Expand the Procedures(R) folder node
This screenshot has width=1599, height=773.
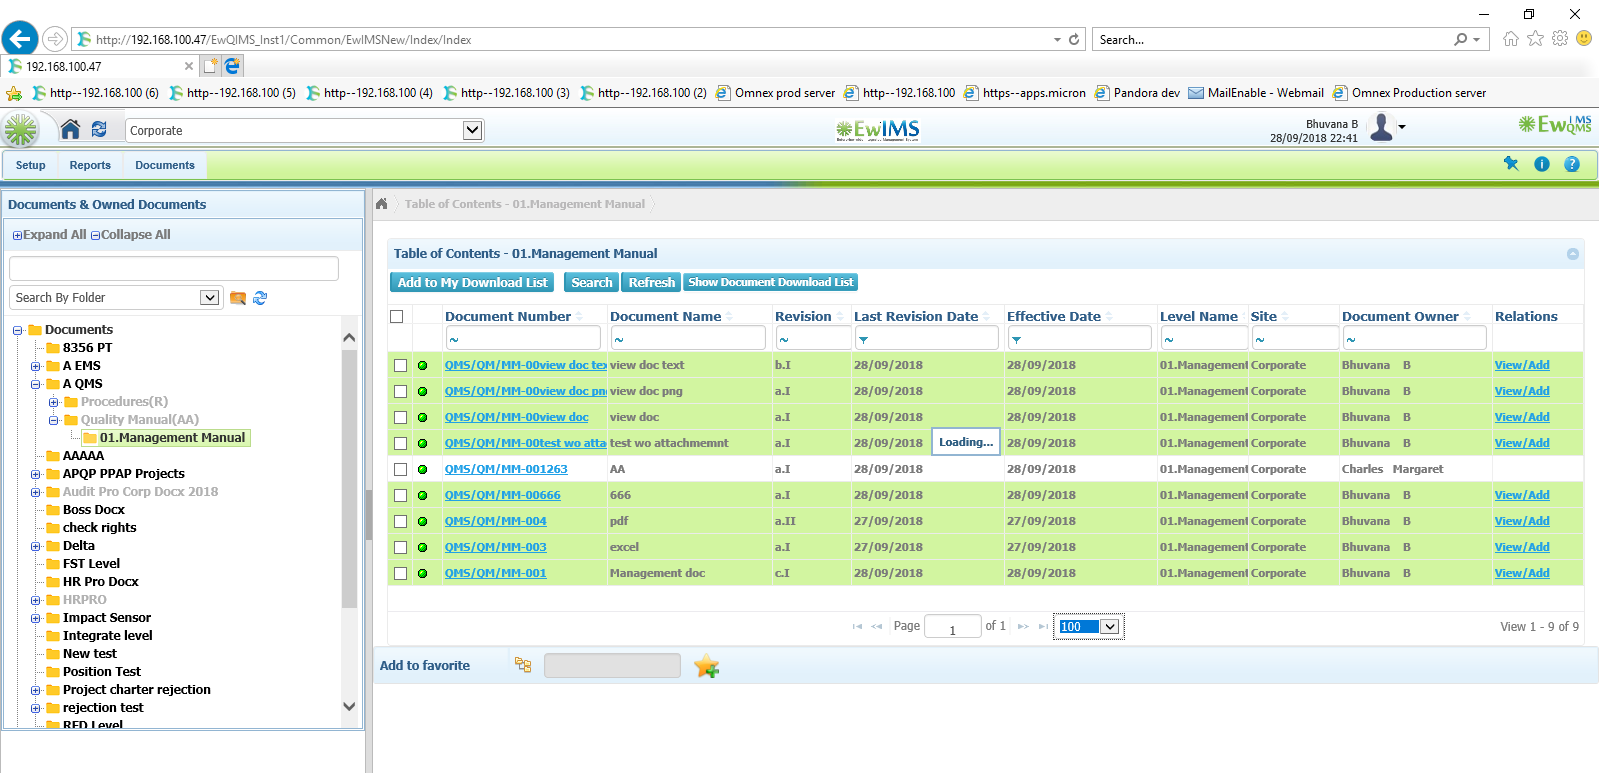pyautogui.click(x=53, y=402)
